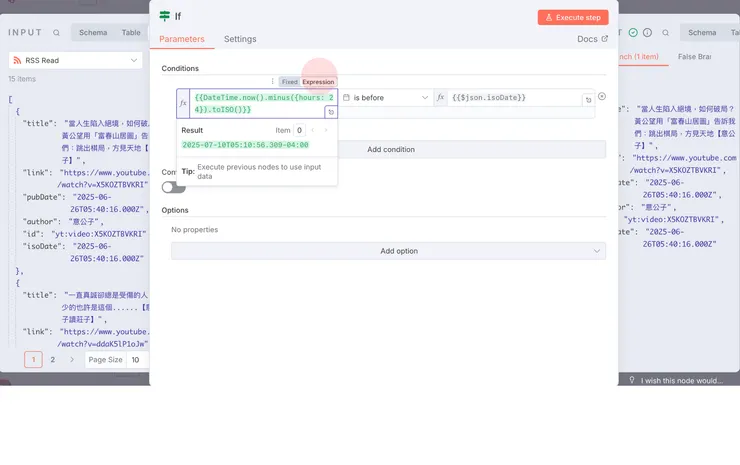Remove the condition with the circle-x icon

point(602,96)
